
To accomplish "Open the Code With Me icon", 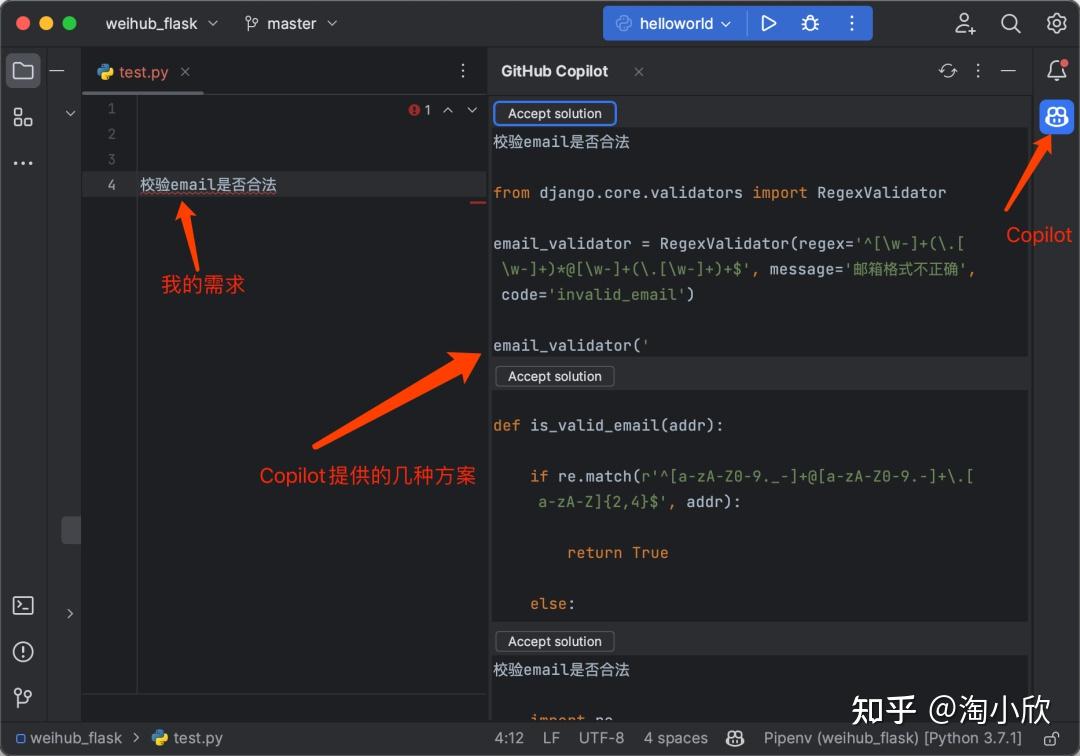I will click(x=965, y=23).
